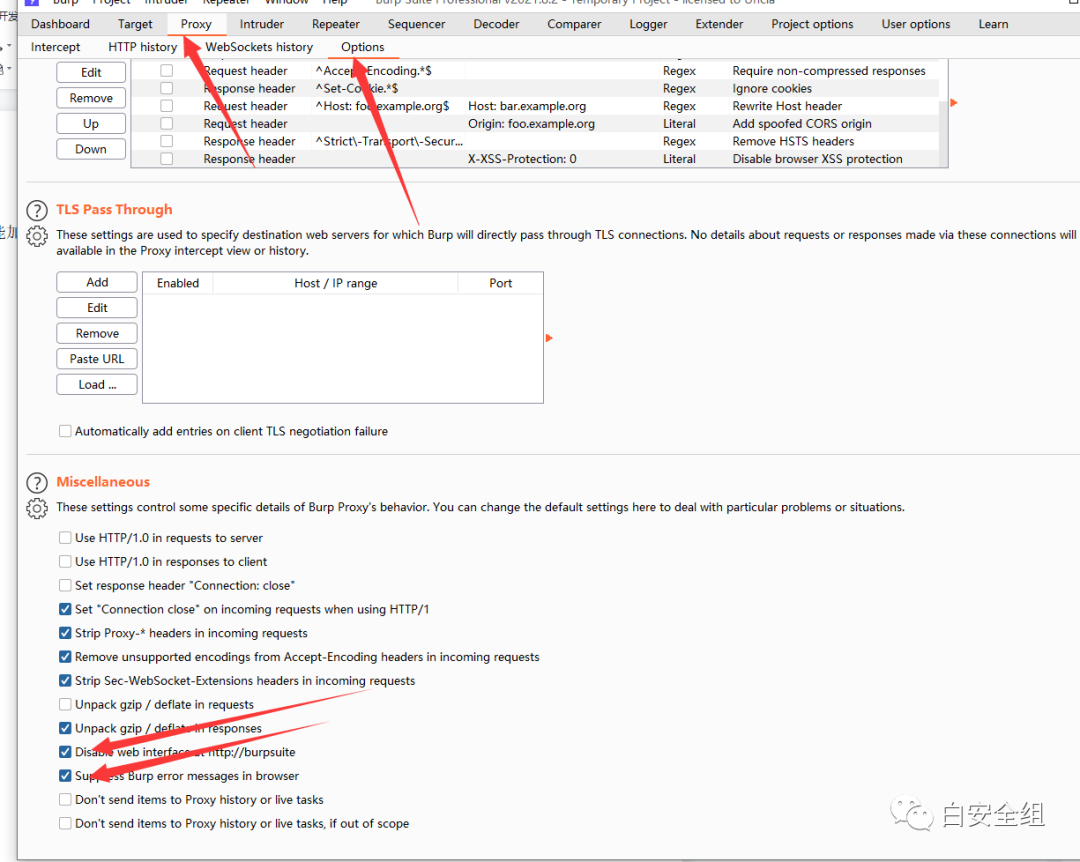Open the Repeater tab
The image size is (1080, 862).
pyautogui.click(x=335, y=24)
